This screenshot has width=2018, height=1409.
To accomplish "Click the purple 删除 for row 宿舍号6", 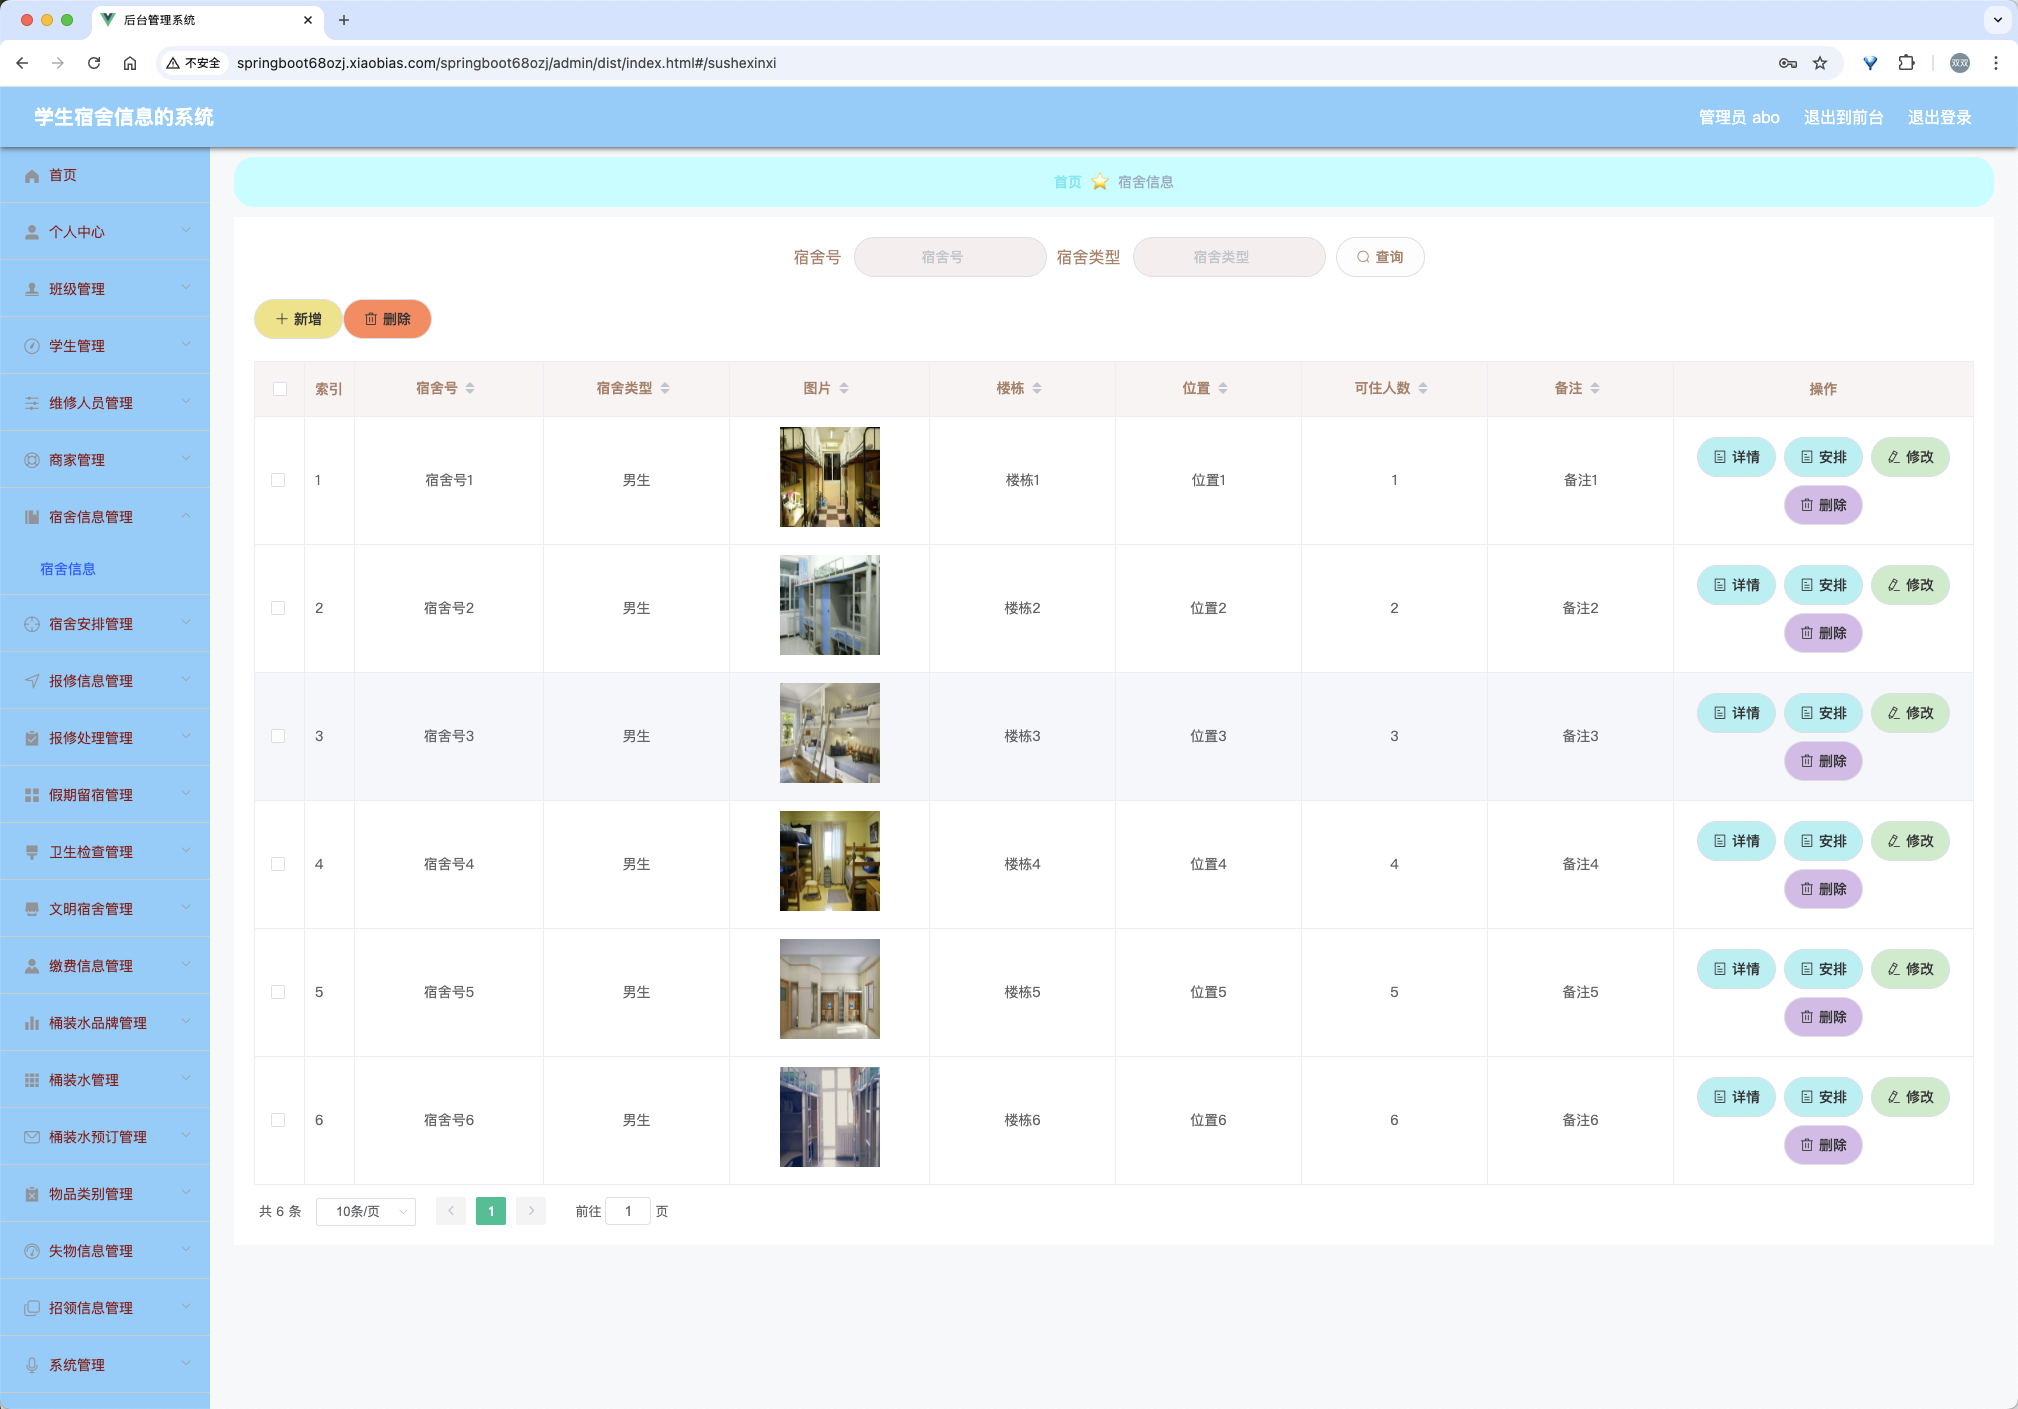I will point(1823,1145).
